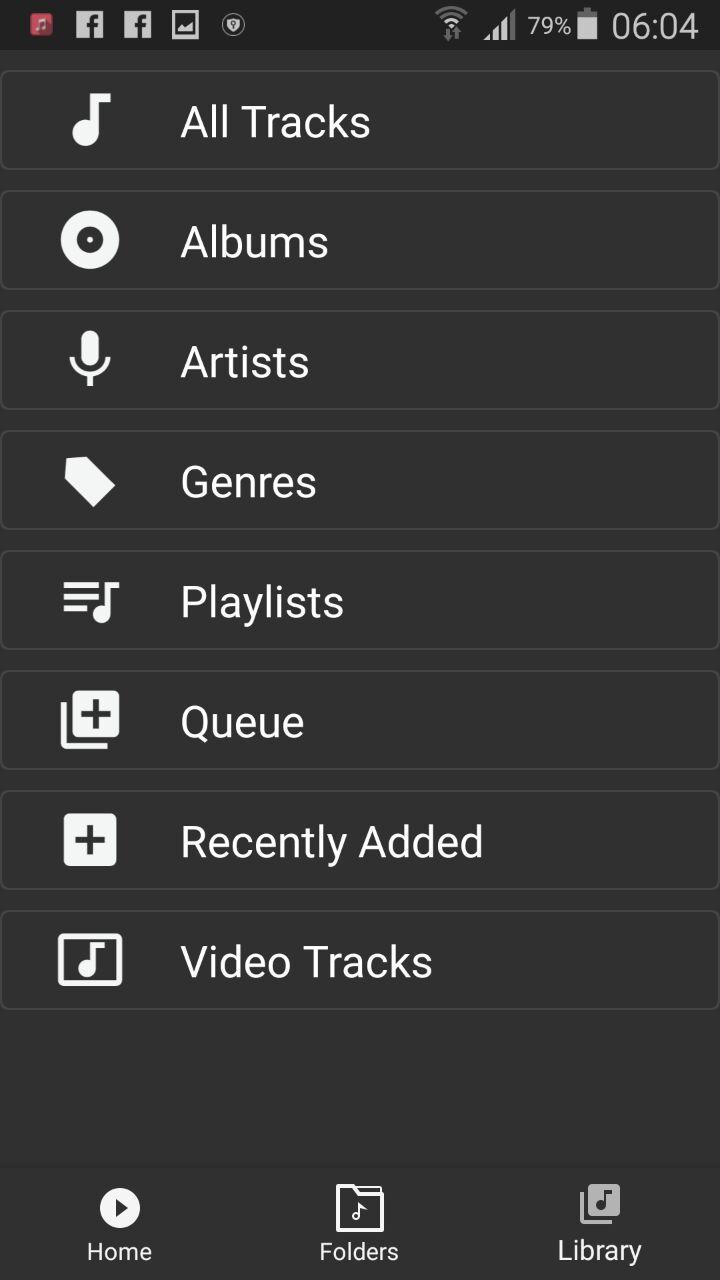Show Artists in the library
The image size is (720, 1280).
tap(244, 362)
